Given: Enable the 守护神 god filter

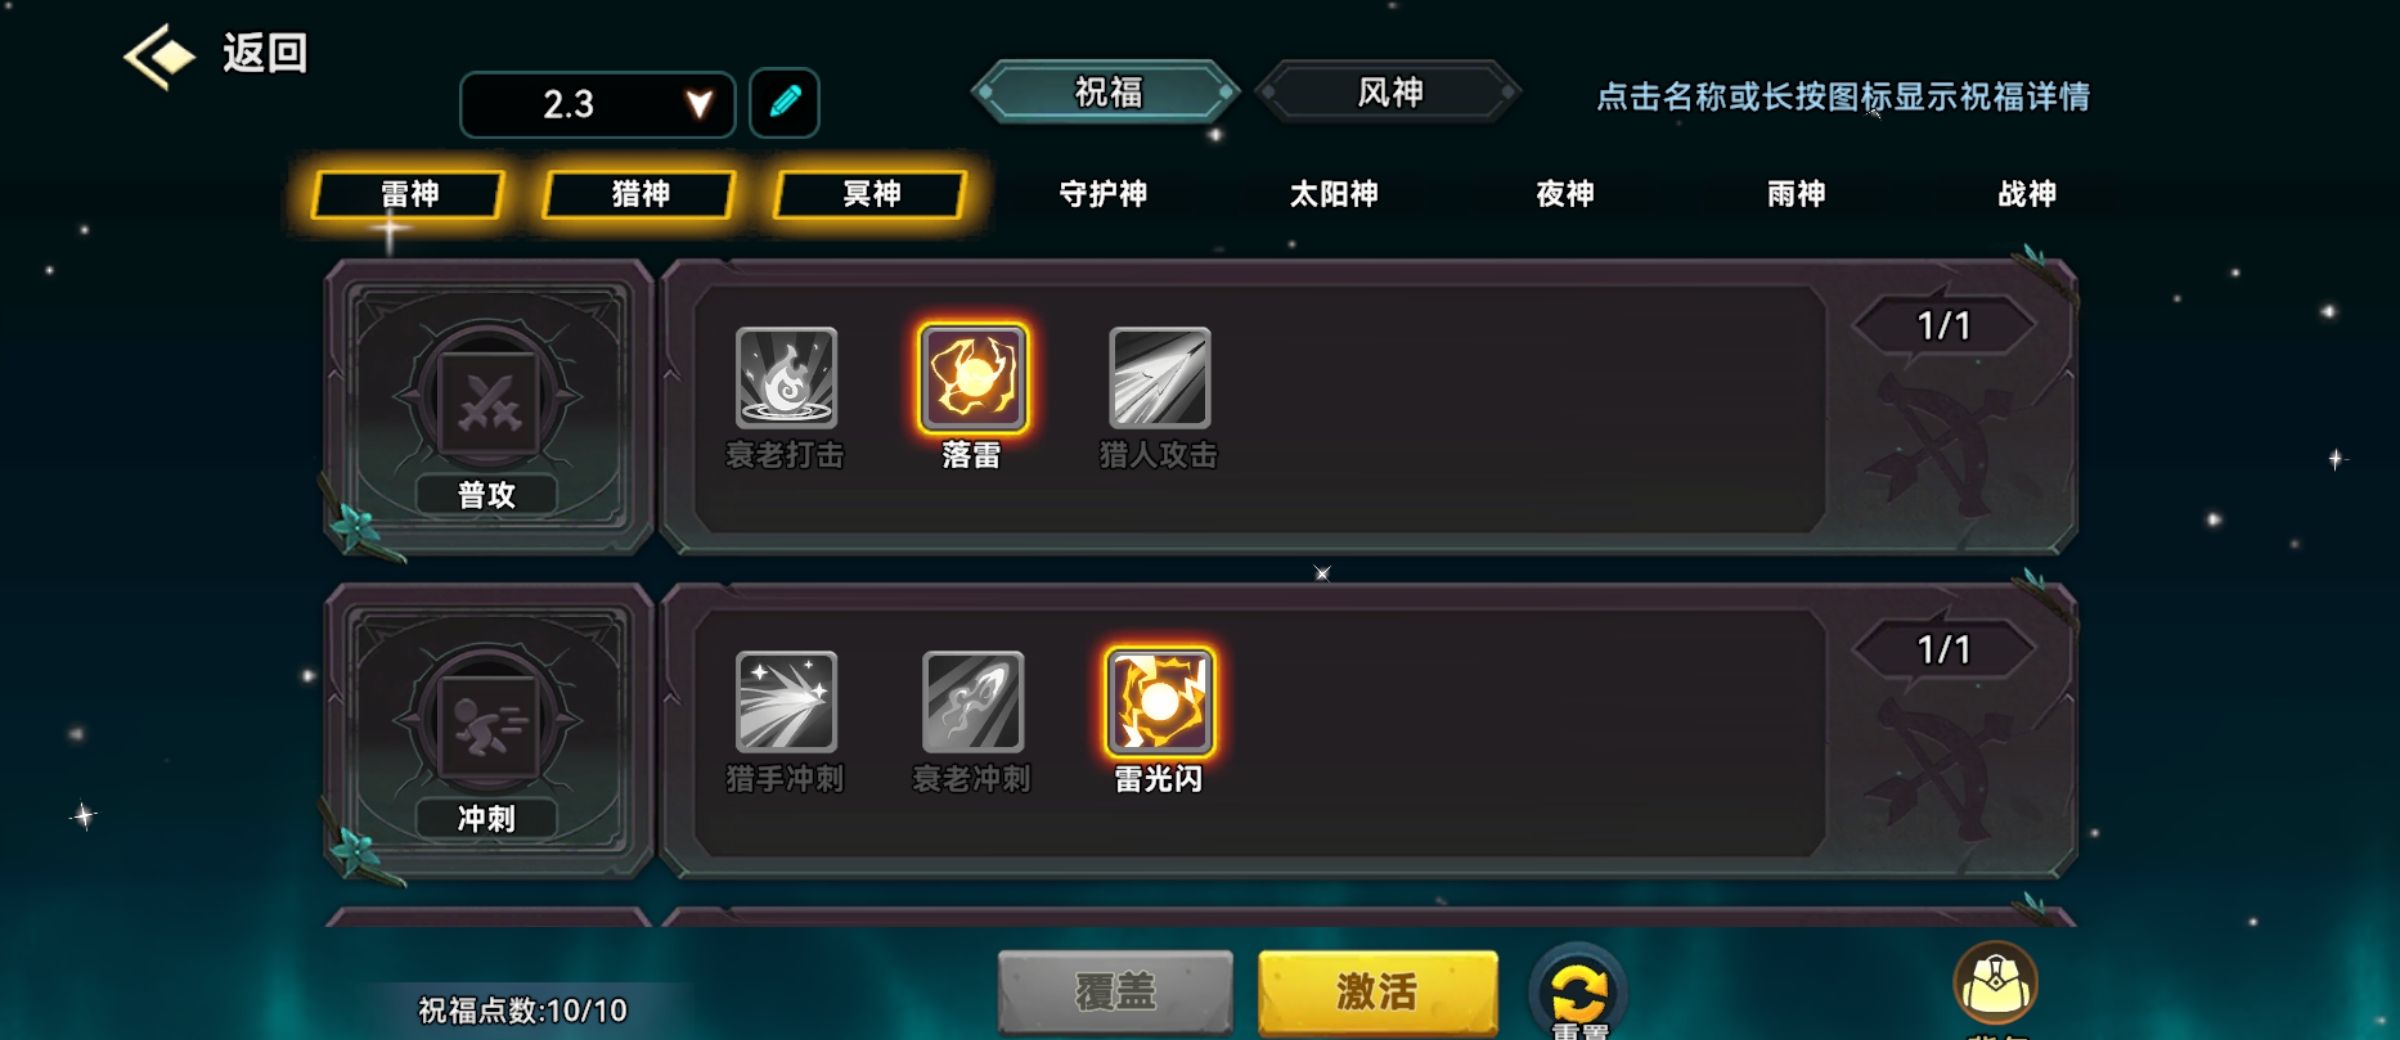Looking at the screenshot, I should coord(1103,194).
